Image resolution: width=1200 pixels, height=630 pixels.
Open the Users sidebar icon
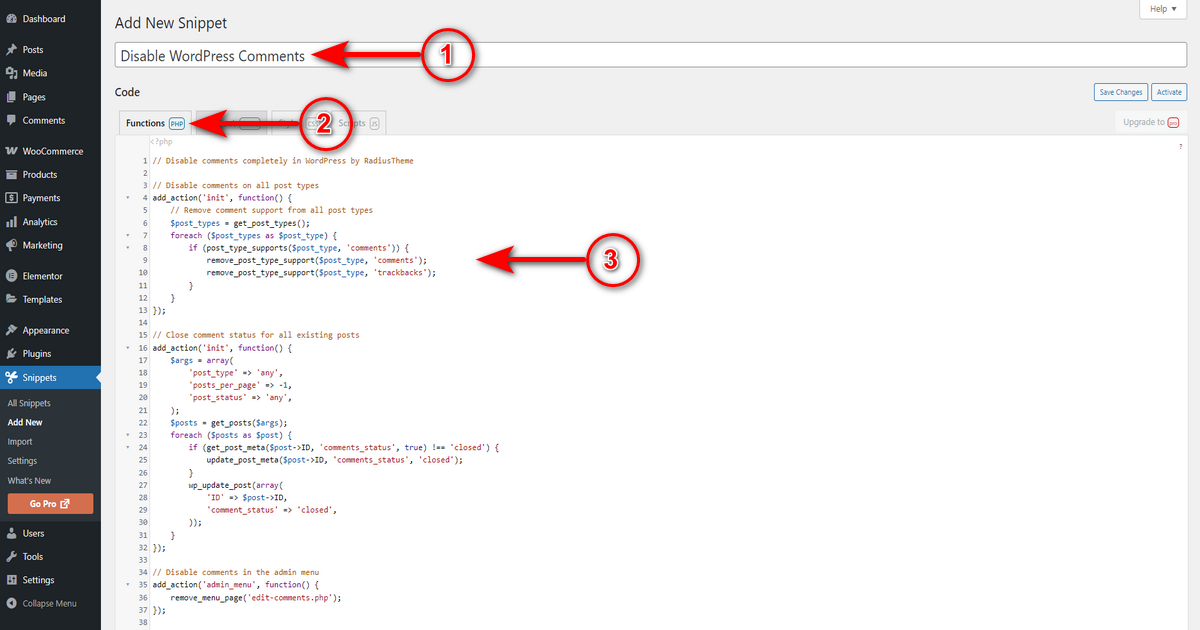(x=11, y=533)
